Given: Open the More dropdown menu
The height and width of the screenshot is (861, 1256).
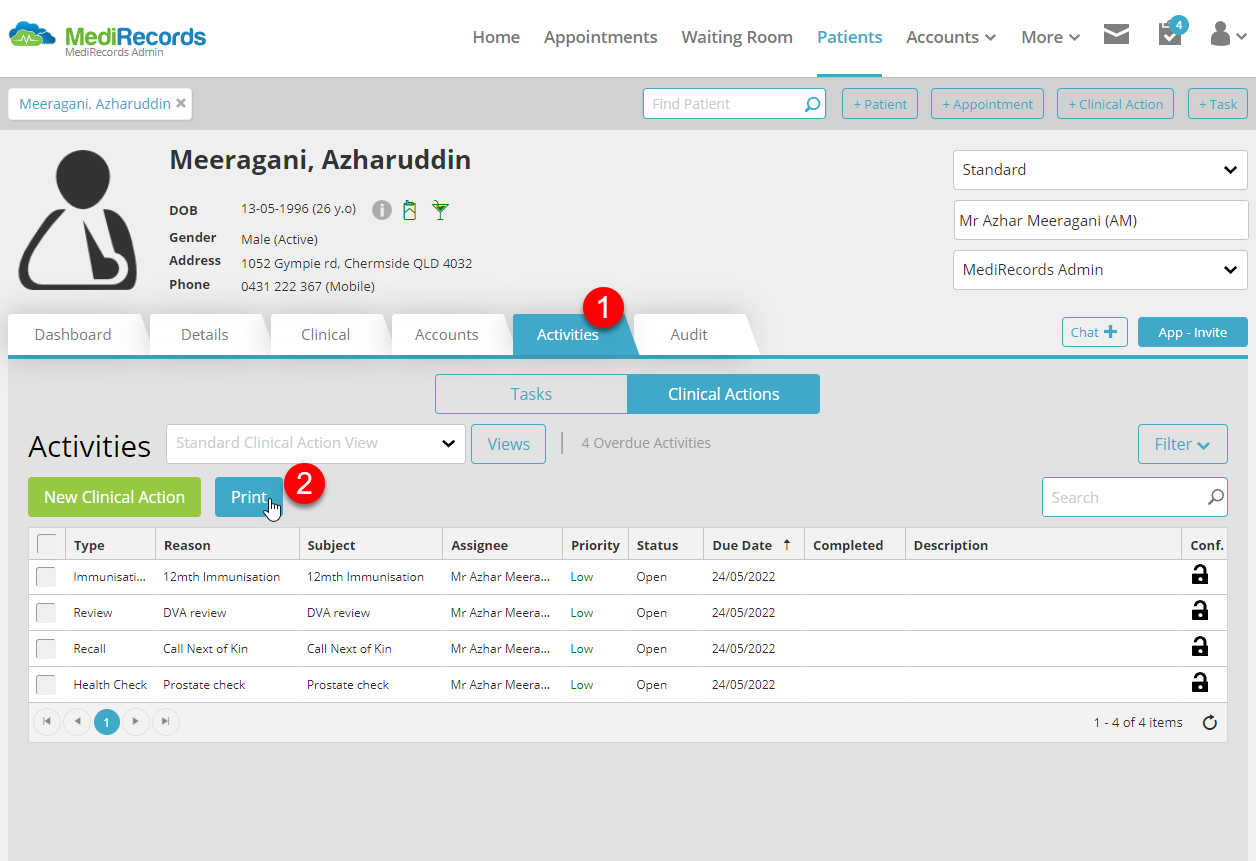Looking at the screenshot, I should 1050,37.
